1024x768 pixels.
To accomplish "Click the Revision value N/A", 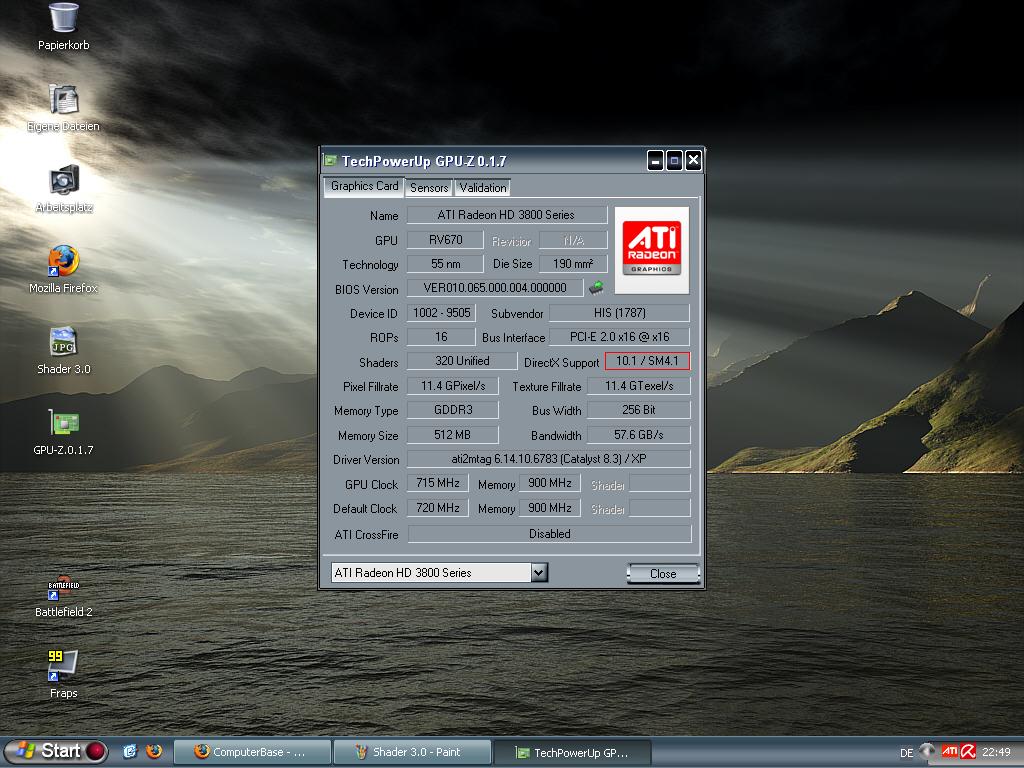I will (573, 240).
